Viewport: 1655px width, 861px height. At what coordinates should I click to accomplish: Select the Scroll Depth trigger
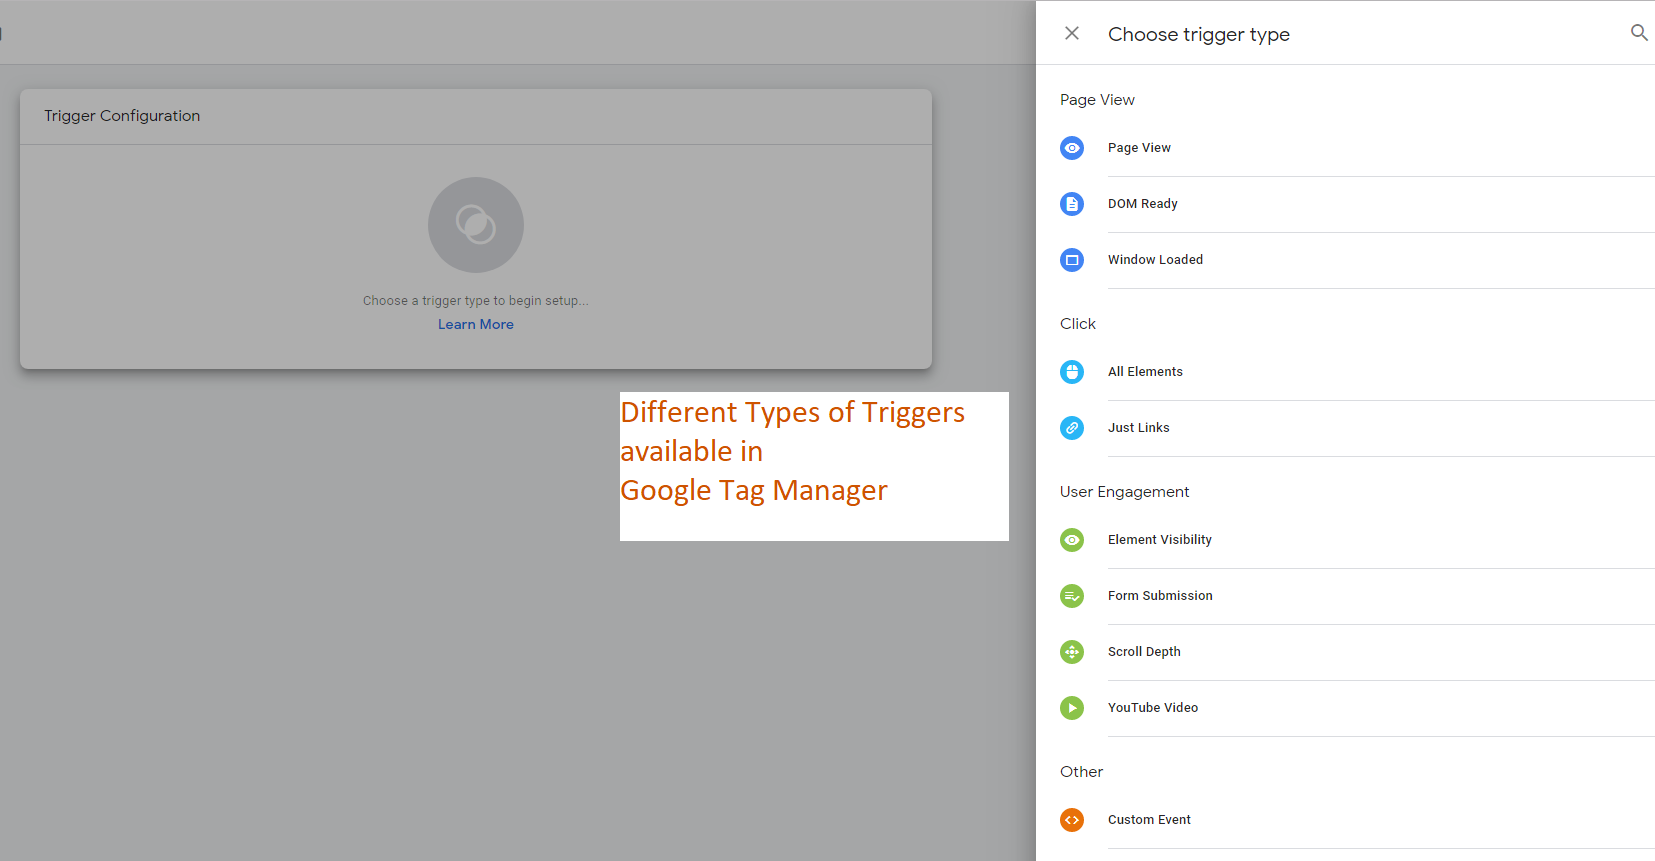(1345, 652)
